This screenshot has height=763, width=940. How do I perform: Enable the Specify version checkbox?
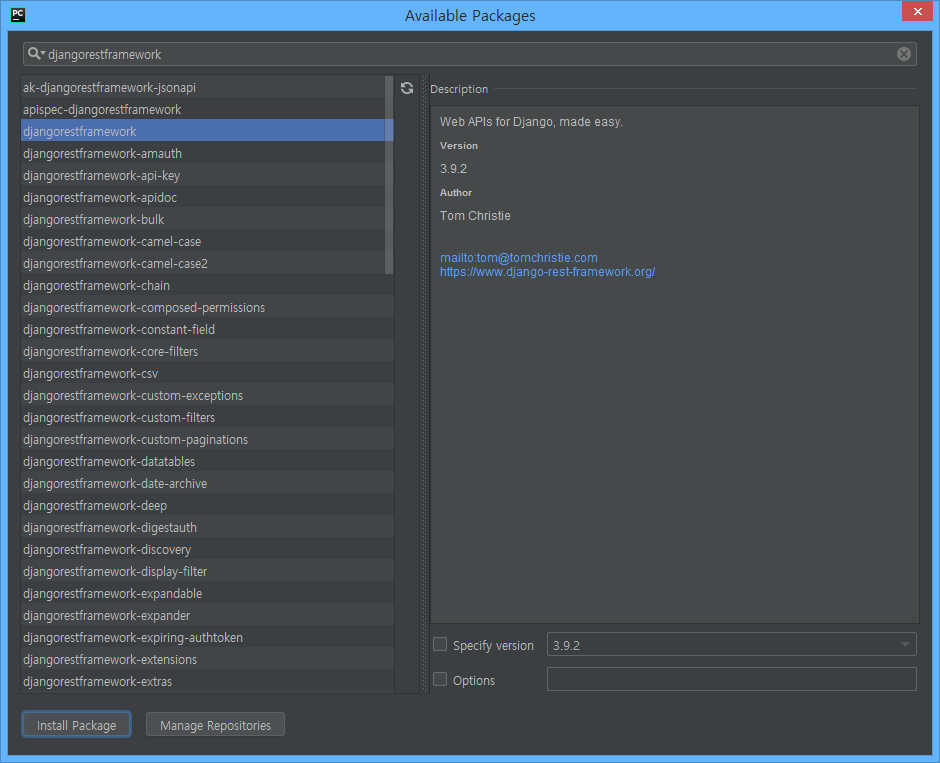click(x=440, y=644)
